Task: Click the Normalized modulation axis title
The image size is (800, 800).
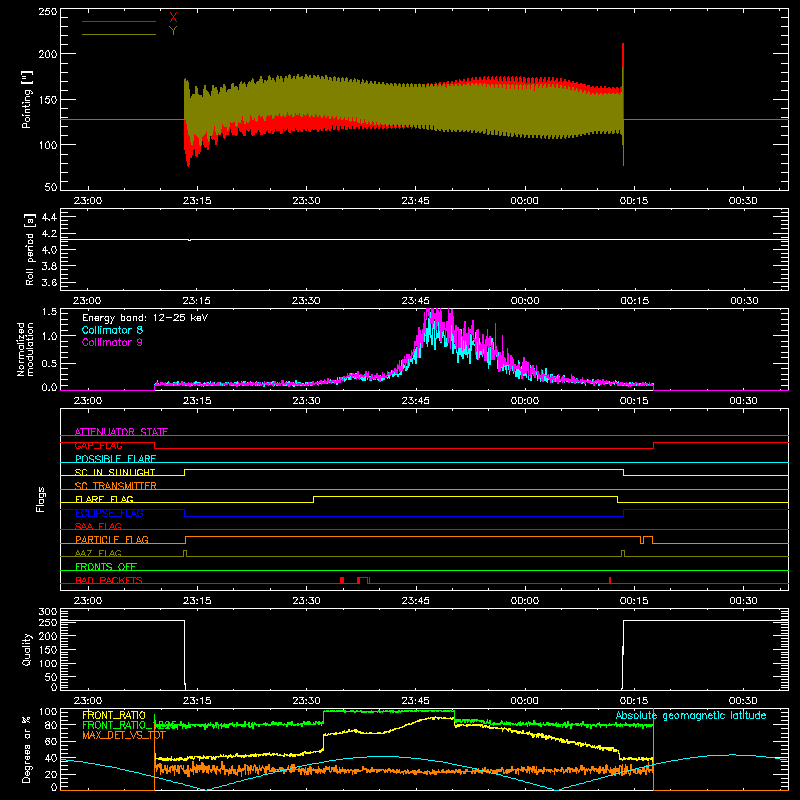Action: click(25, 349)
